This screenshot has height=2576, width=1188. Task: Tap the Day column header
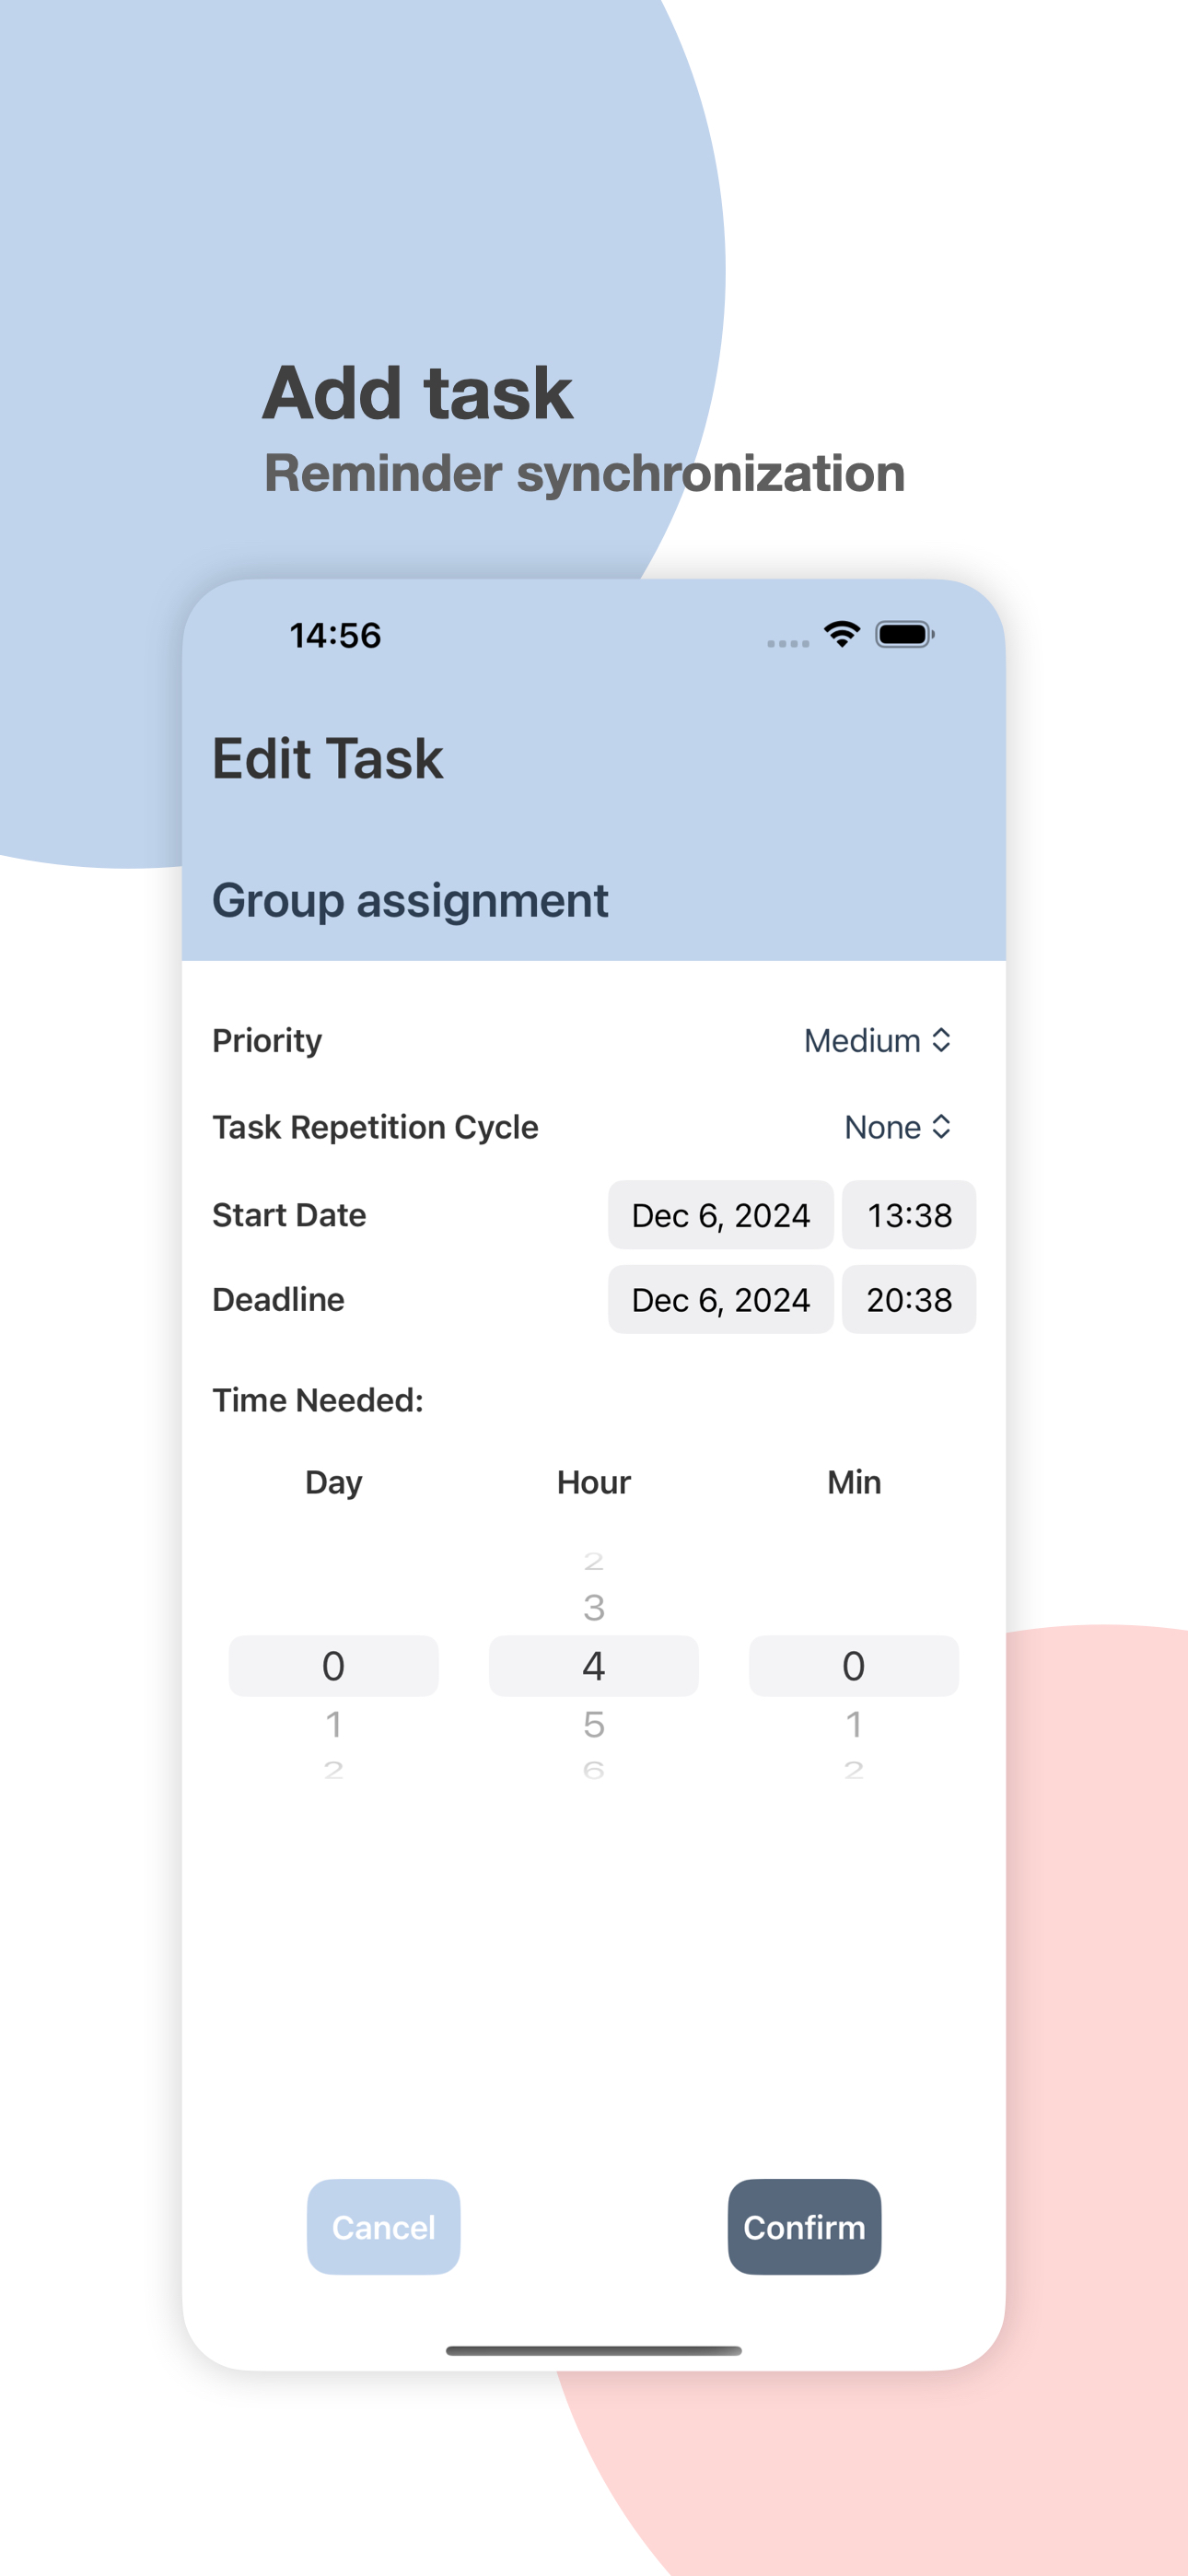[x=333, y=1483]
